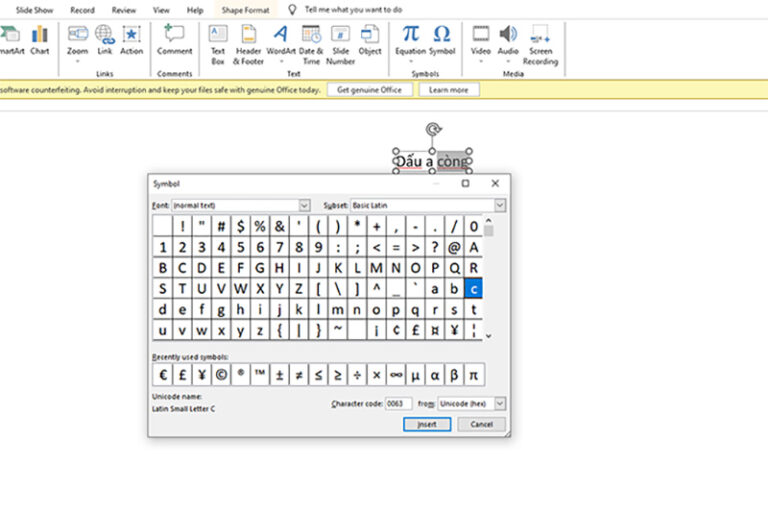Click the Character code input field
Image resolution: width=768 pixels, height=512 pixels.
click(398, 403)
